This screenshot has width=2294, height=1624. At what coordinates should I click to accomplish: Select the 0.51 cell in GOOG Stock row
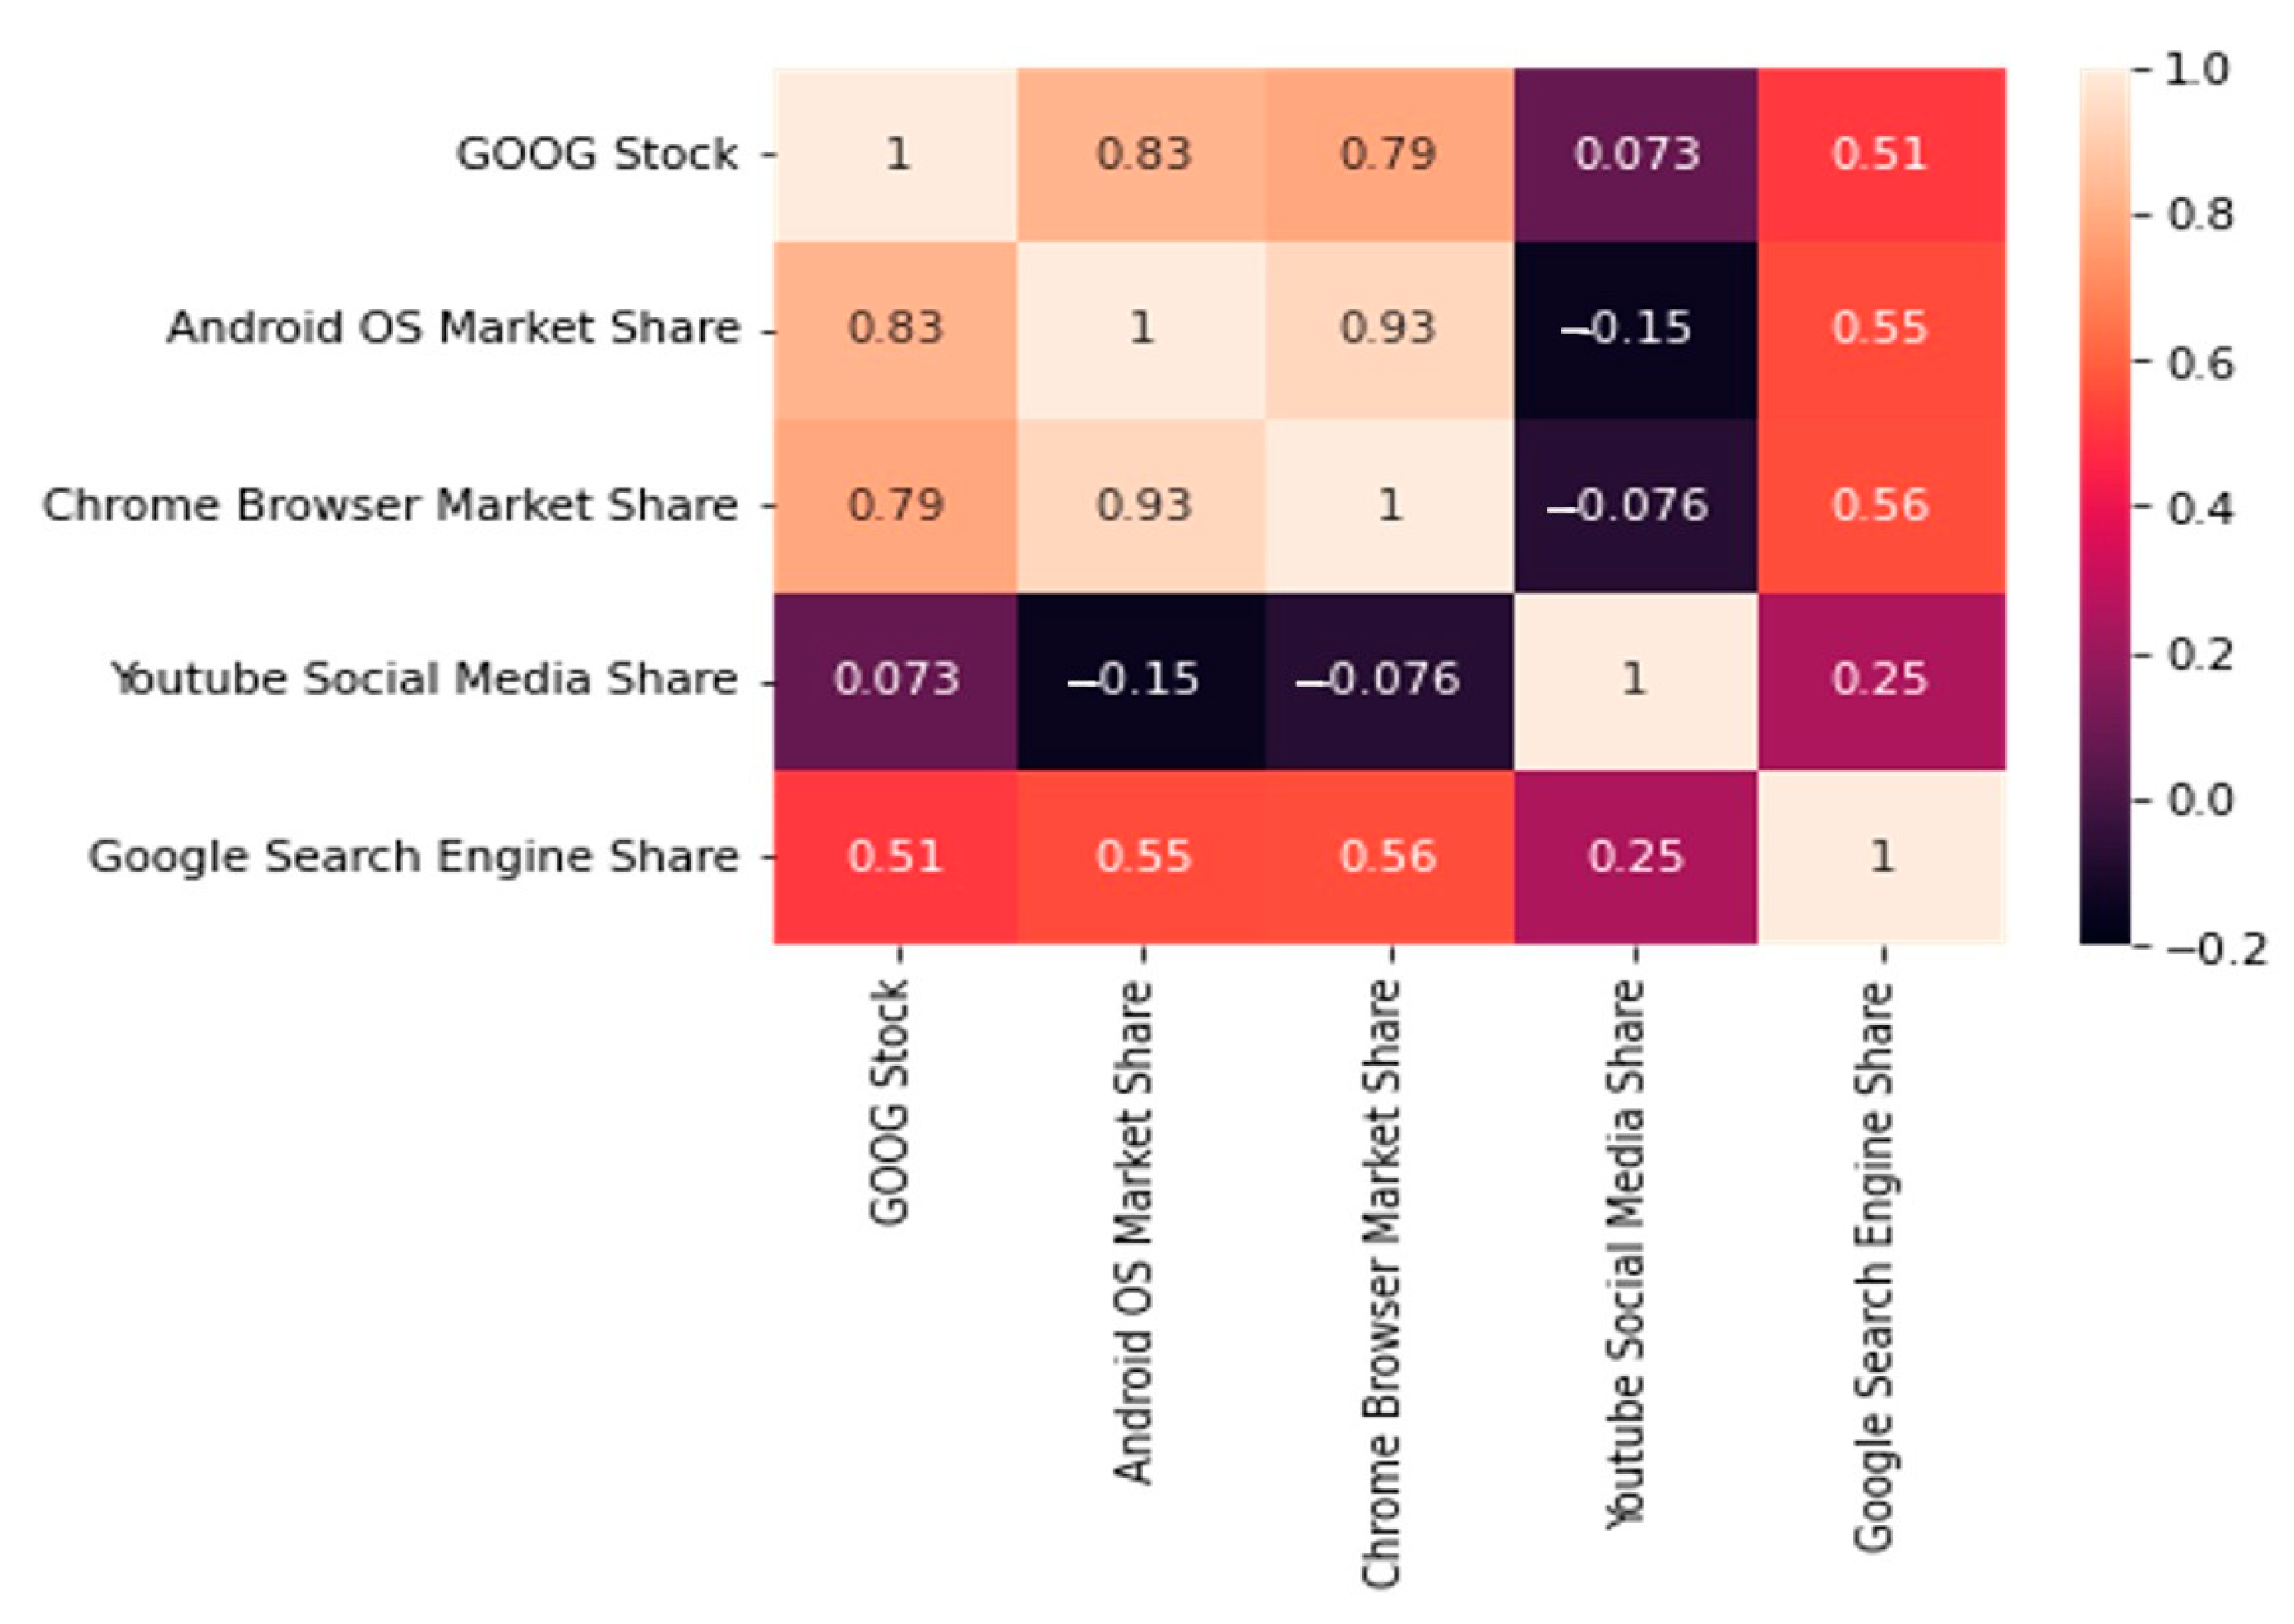(1880, 155)
